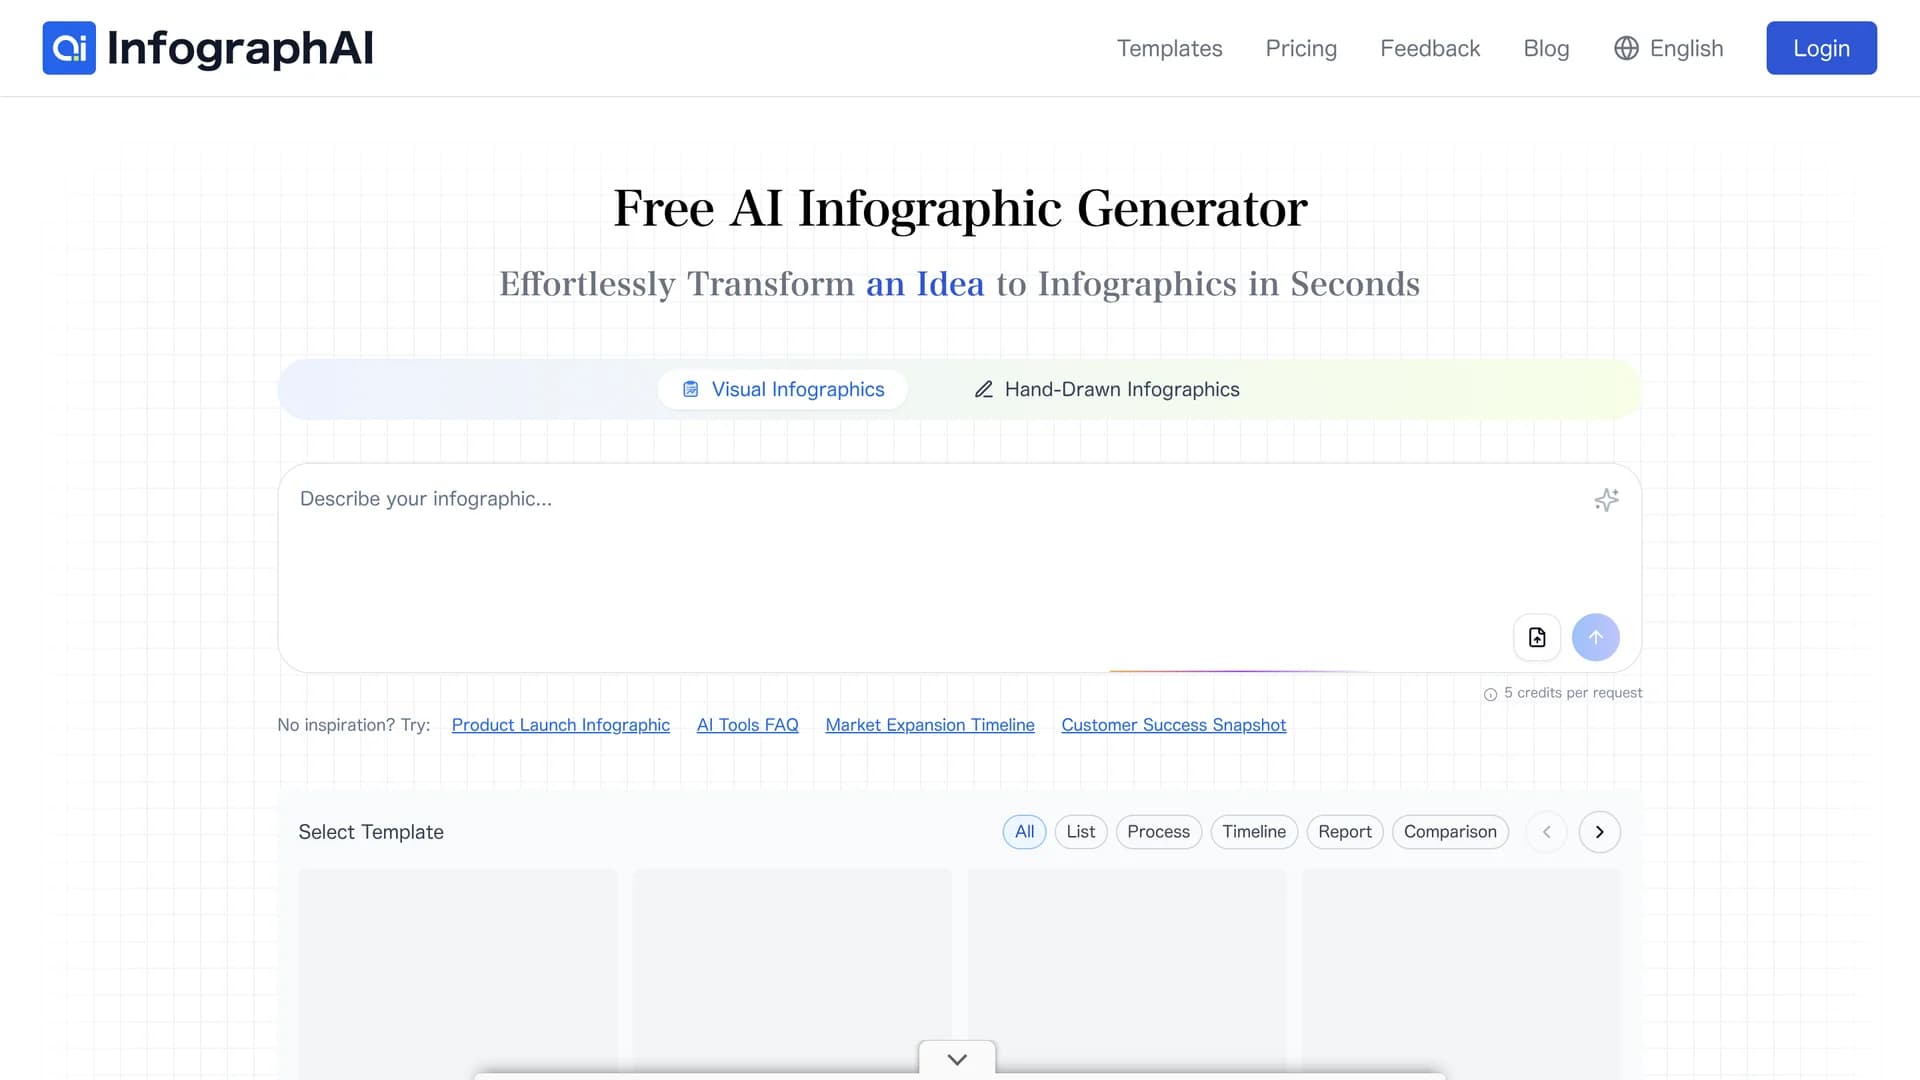Submit prompt with the arrow send button
This screenshot has height=1080, width=1920.
pyautogui.click(x=1596, y=637)
